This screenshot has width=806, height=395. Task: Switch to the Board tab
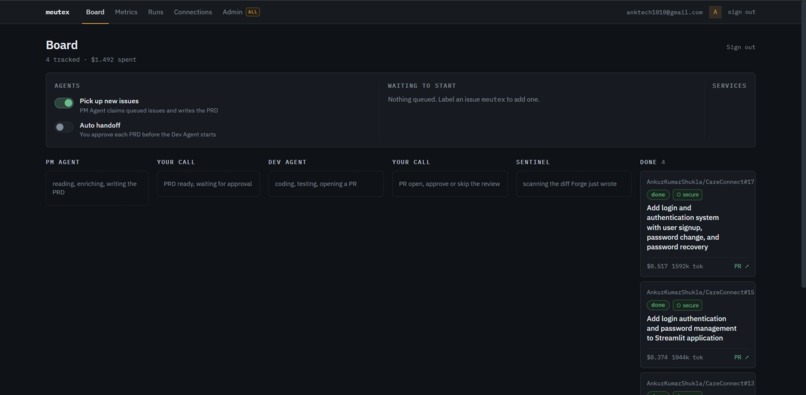95,12
